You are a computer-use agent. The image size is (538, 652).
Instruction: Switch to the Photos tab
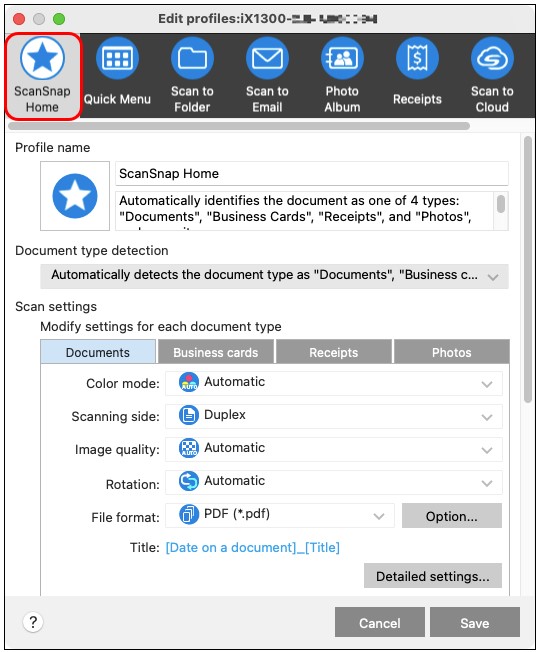(x=452, y=352)
